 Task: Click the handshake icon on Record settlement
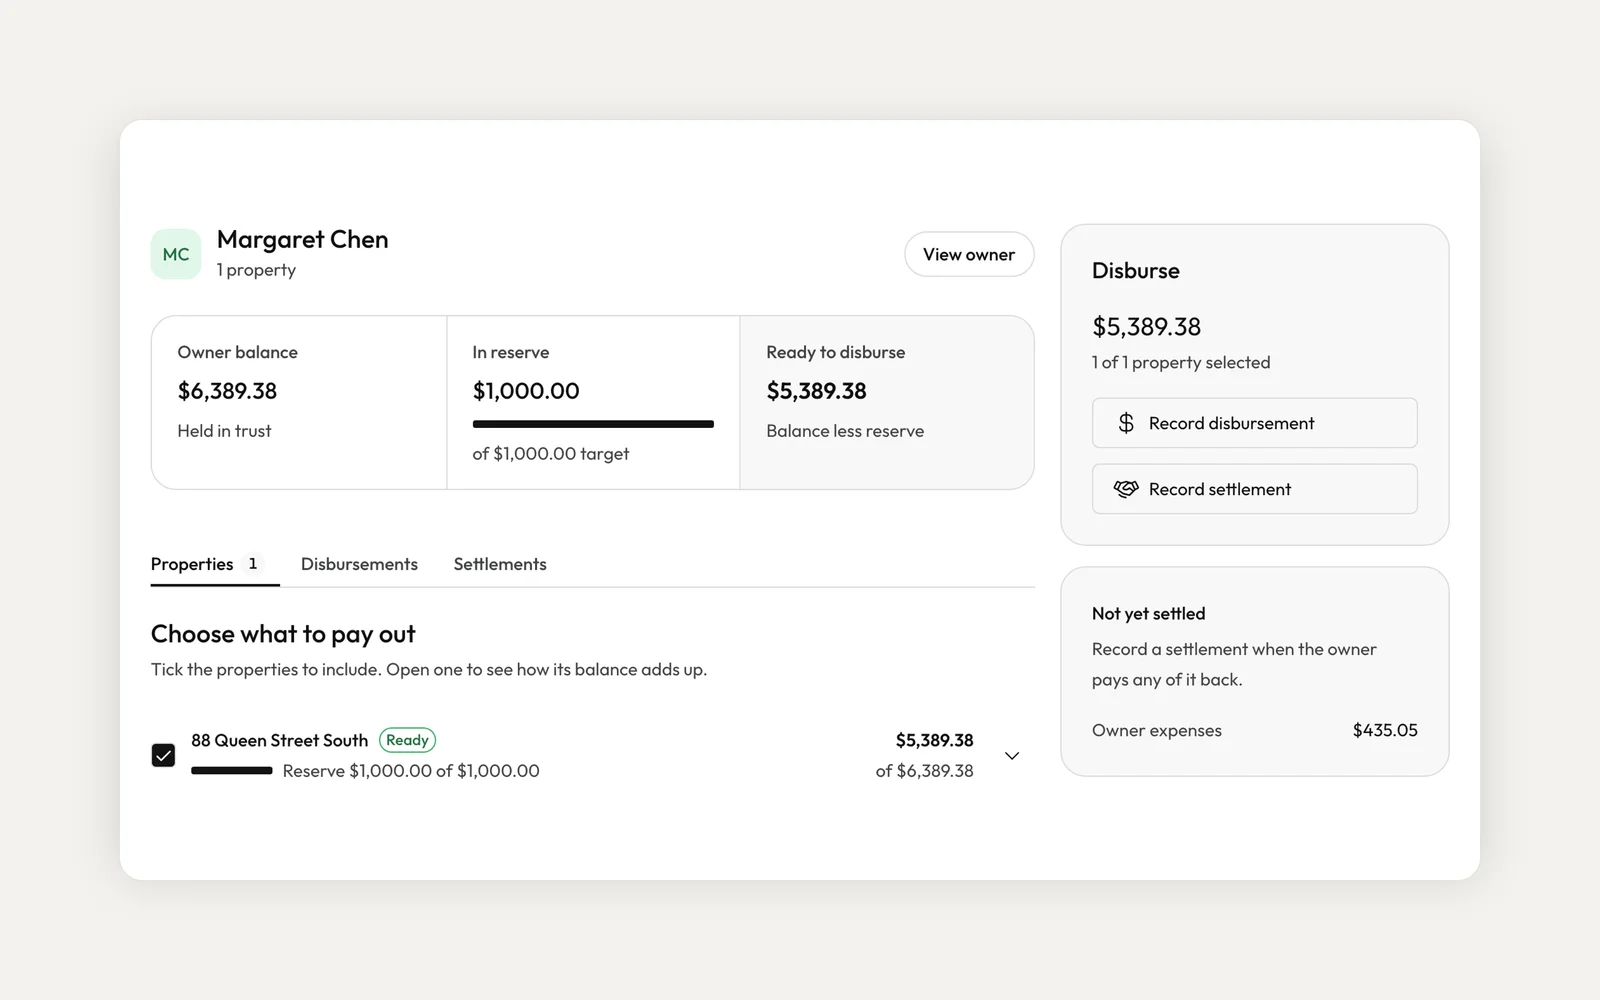click(1126, 489)
